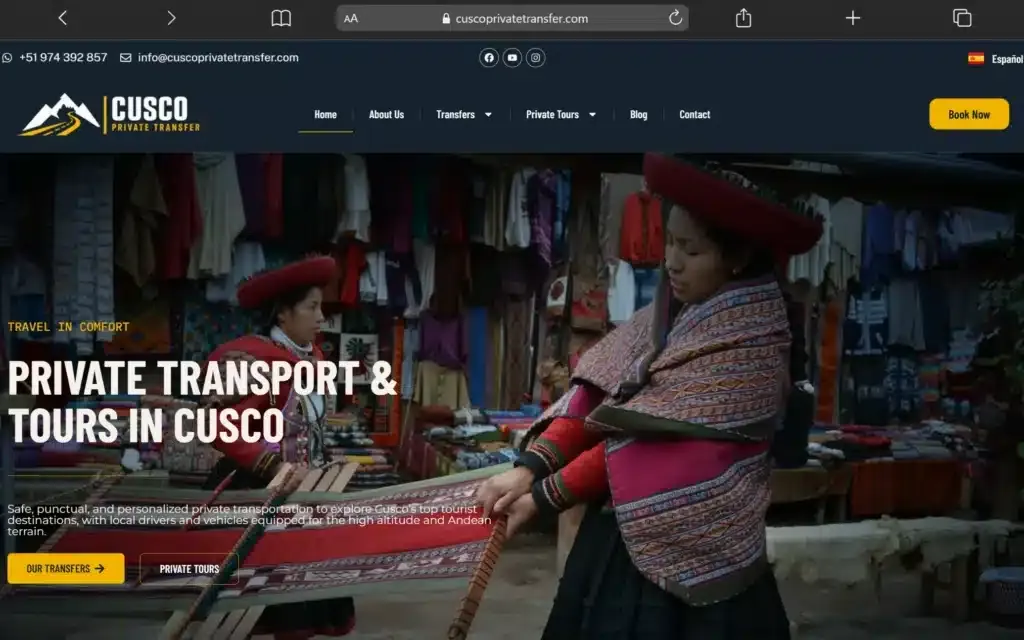Click the Cusco Private Transfer logo
1024x640 pixels.
pyautogui.click(x=110, y=114)
